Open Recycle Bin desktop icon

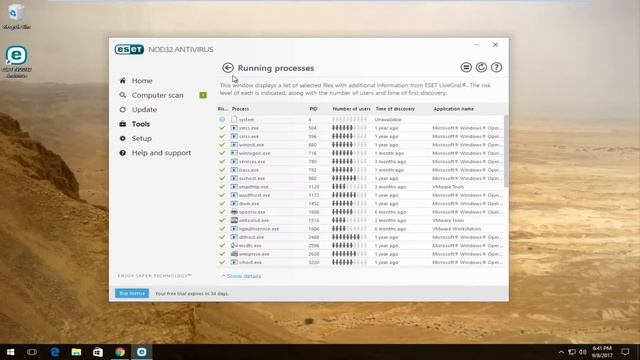coord(16,13)
